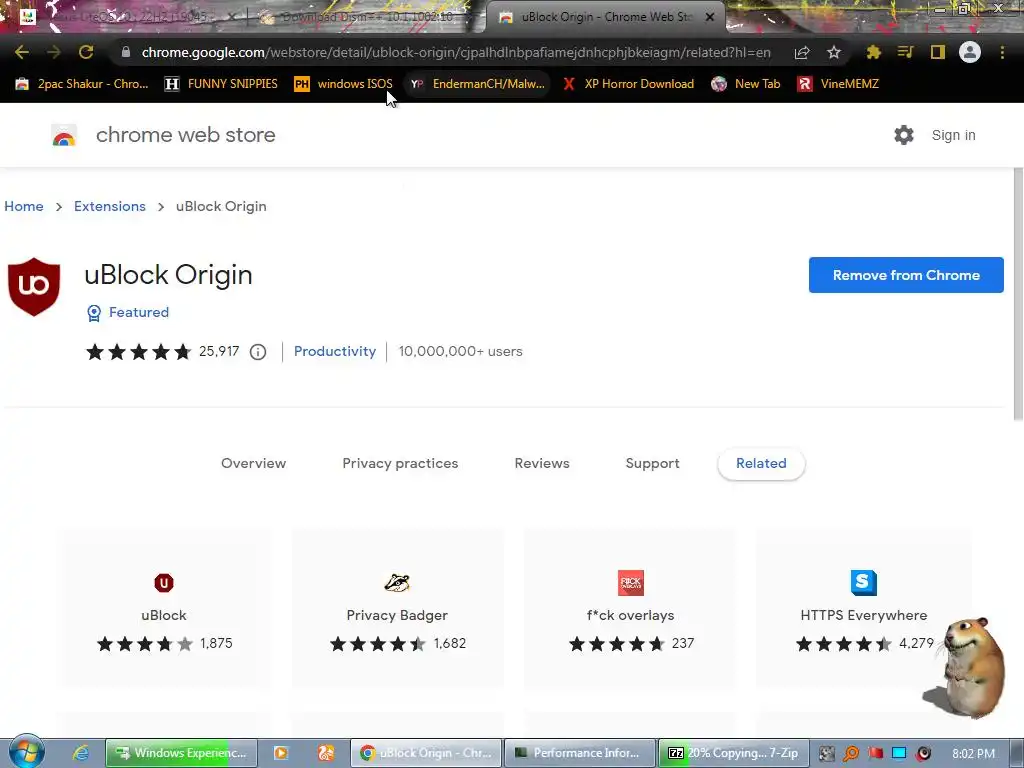Image resolution: width=1024 pixels, height=768 pixels.
Task: Open the uBlock related extension card
Action: point(164,608)
